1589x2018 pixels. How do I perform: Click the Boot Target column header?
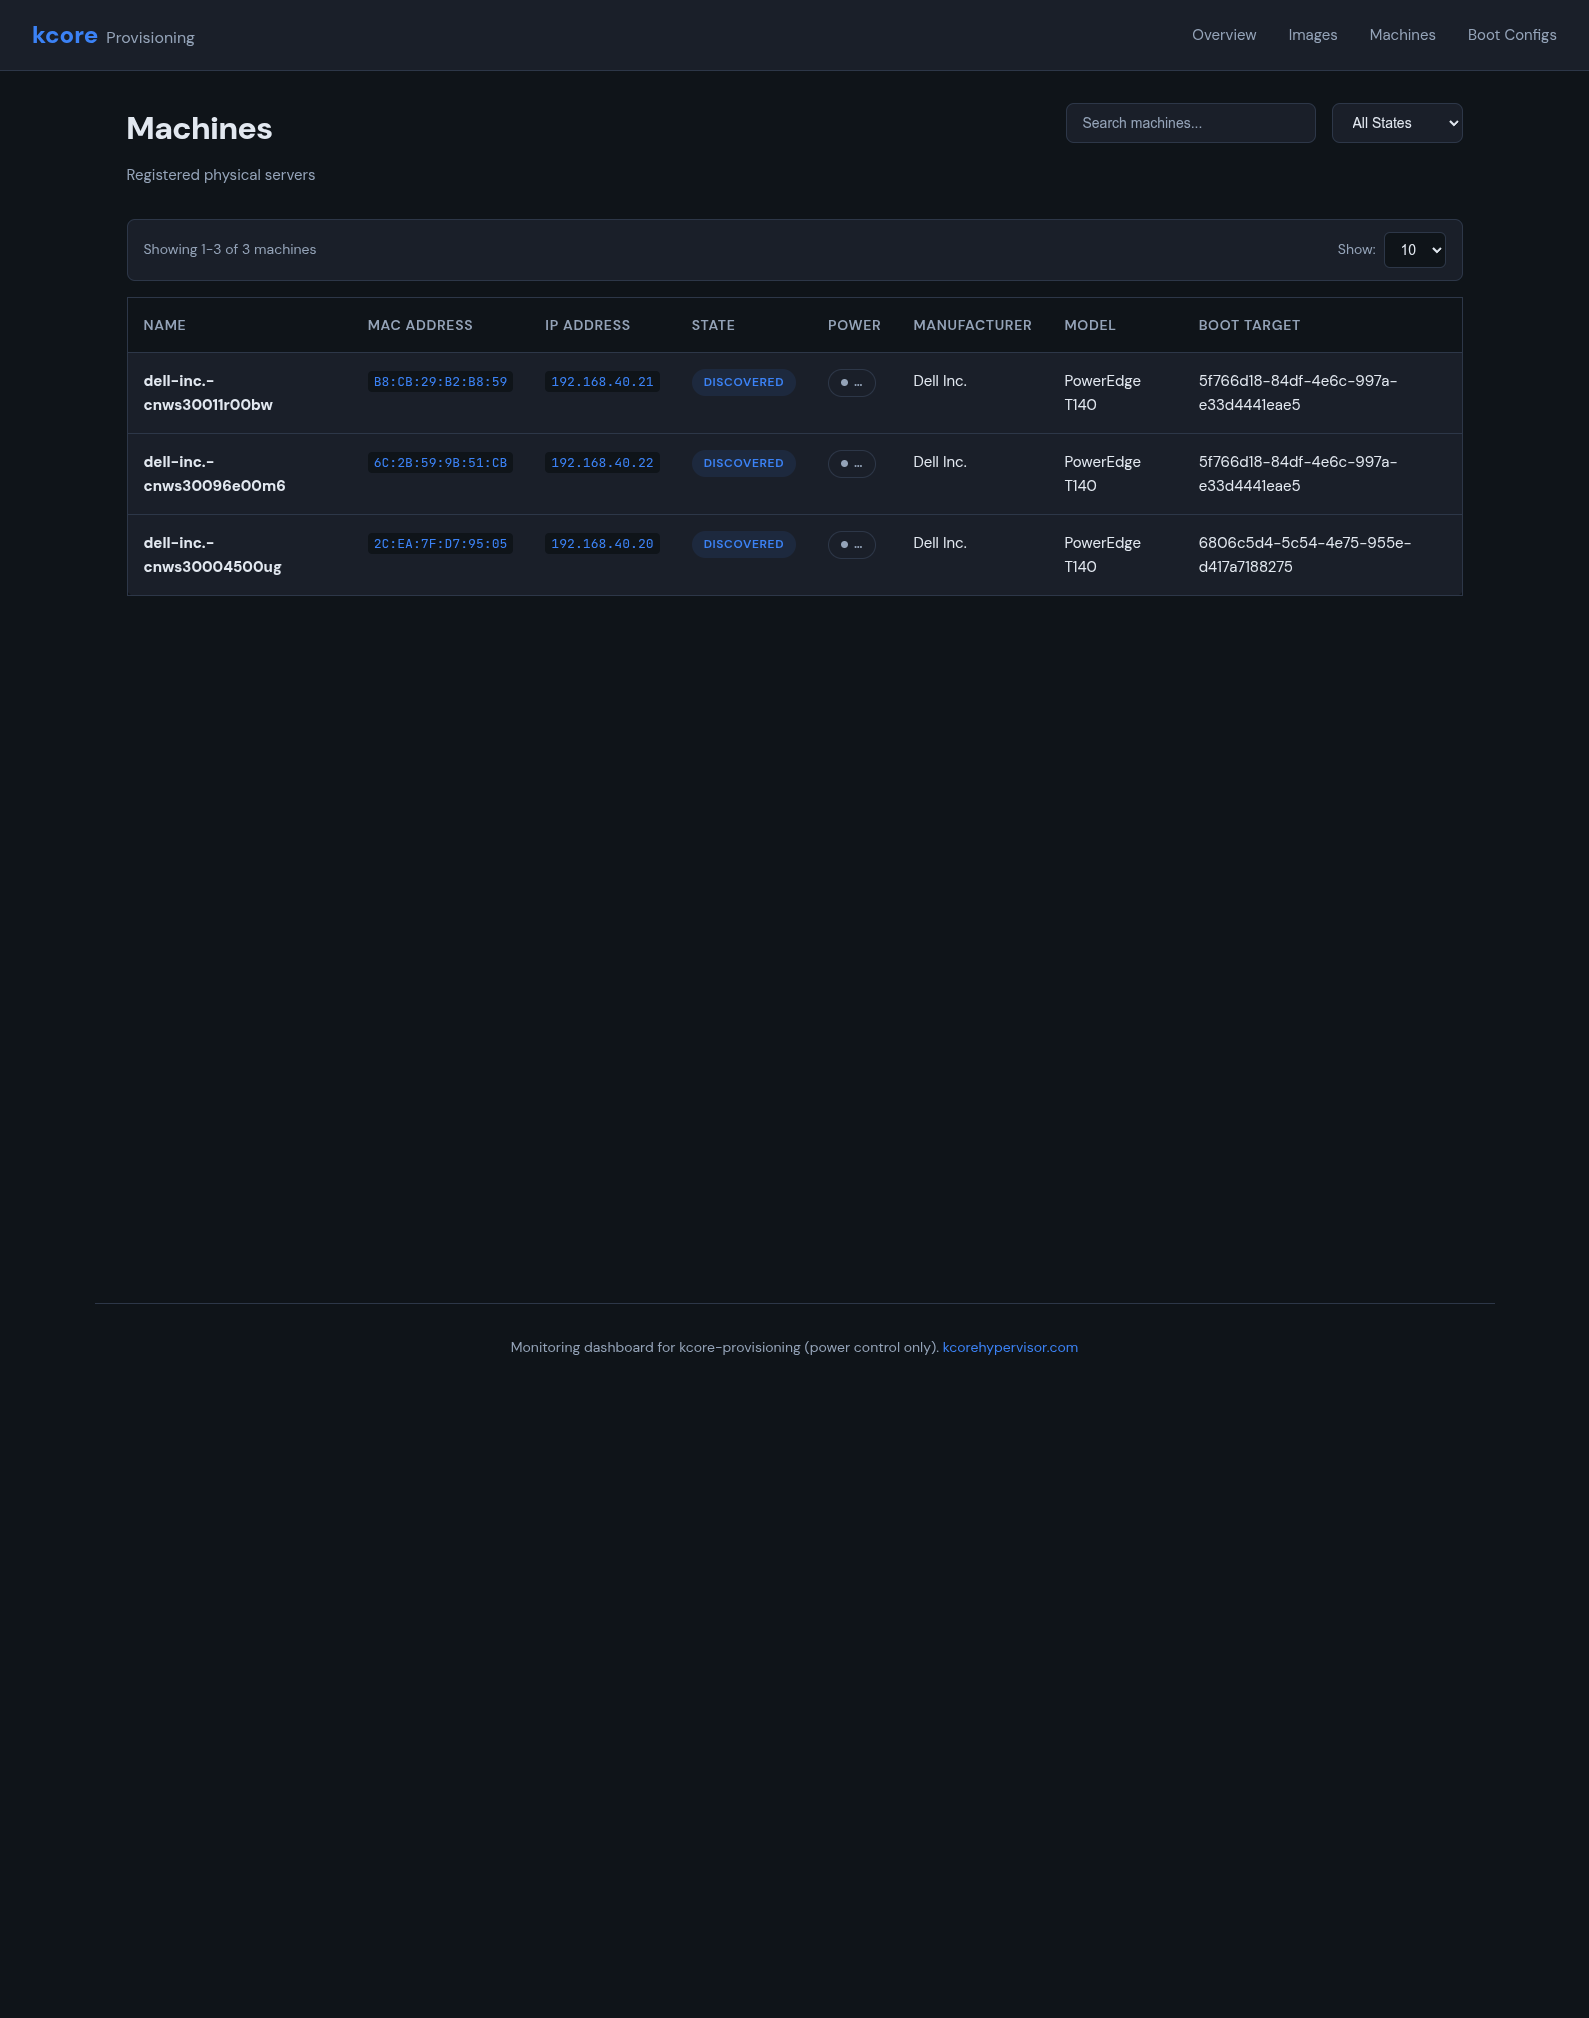point(1249,325)
